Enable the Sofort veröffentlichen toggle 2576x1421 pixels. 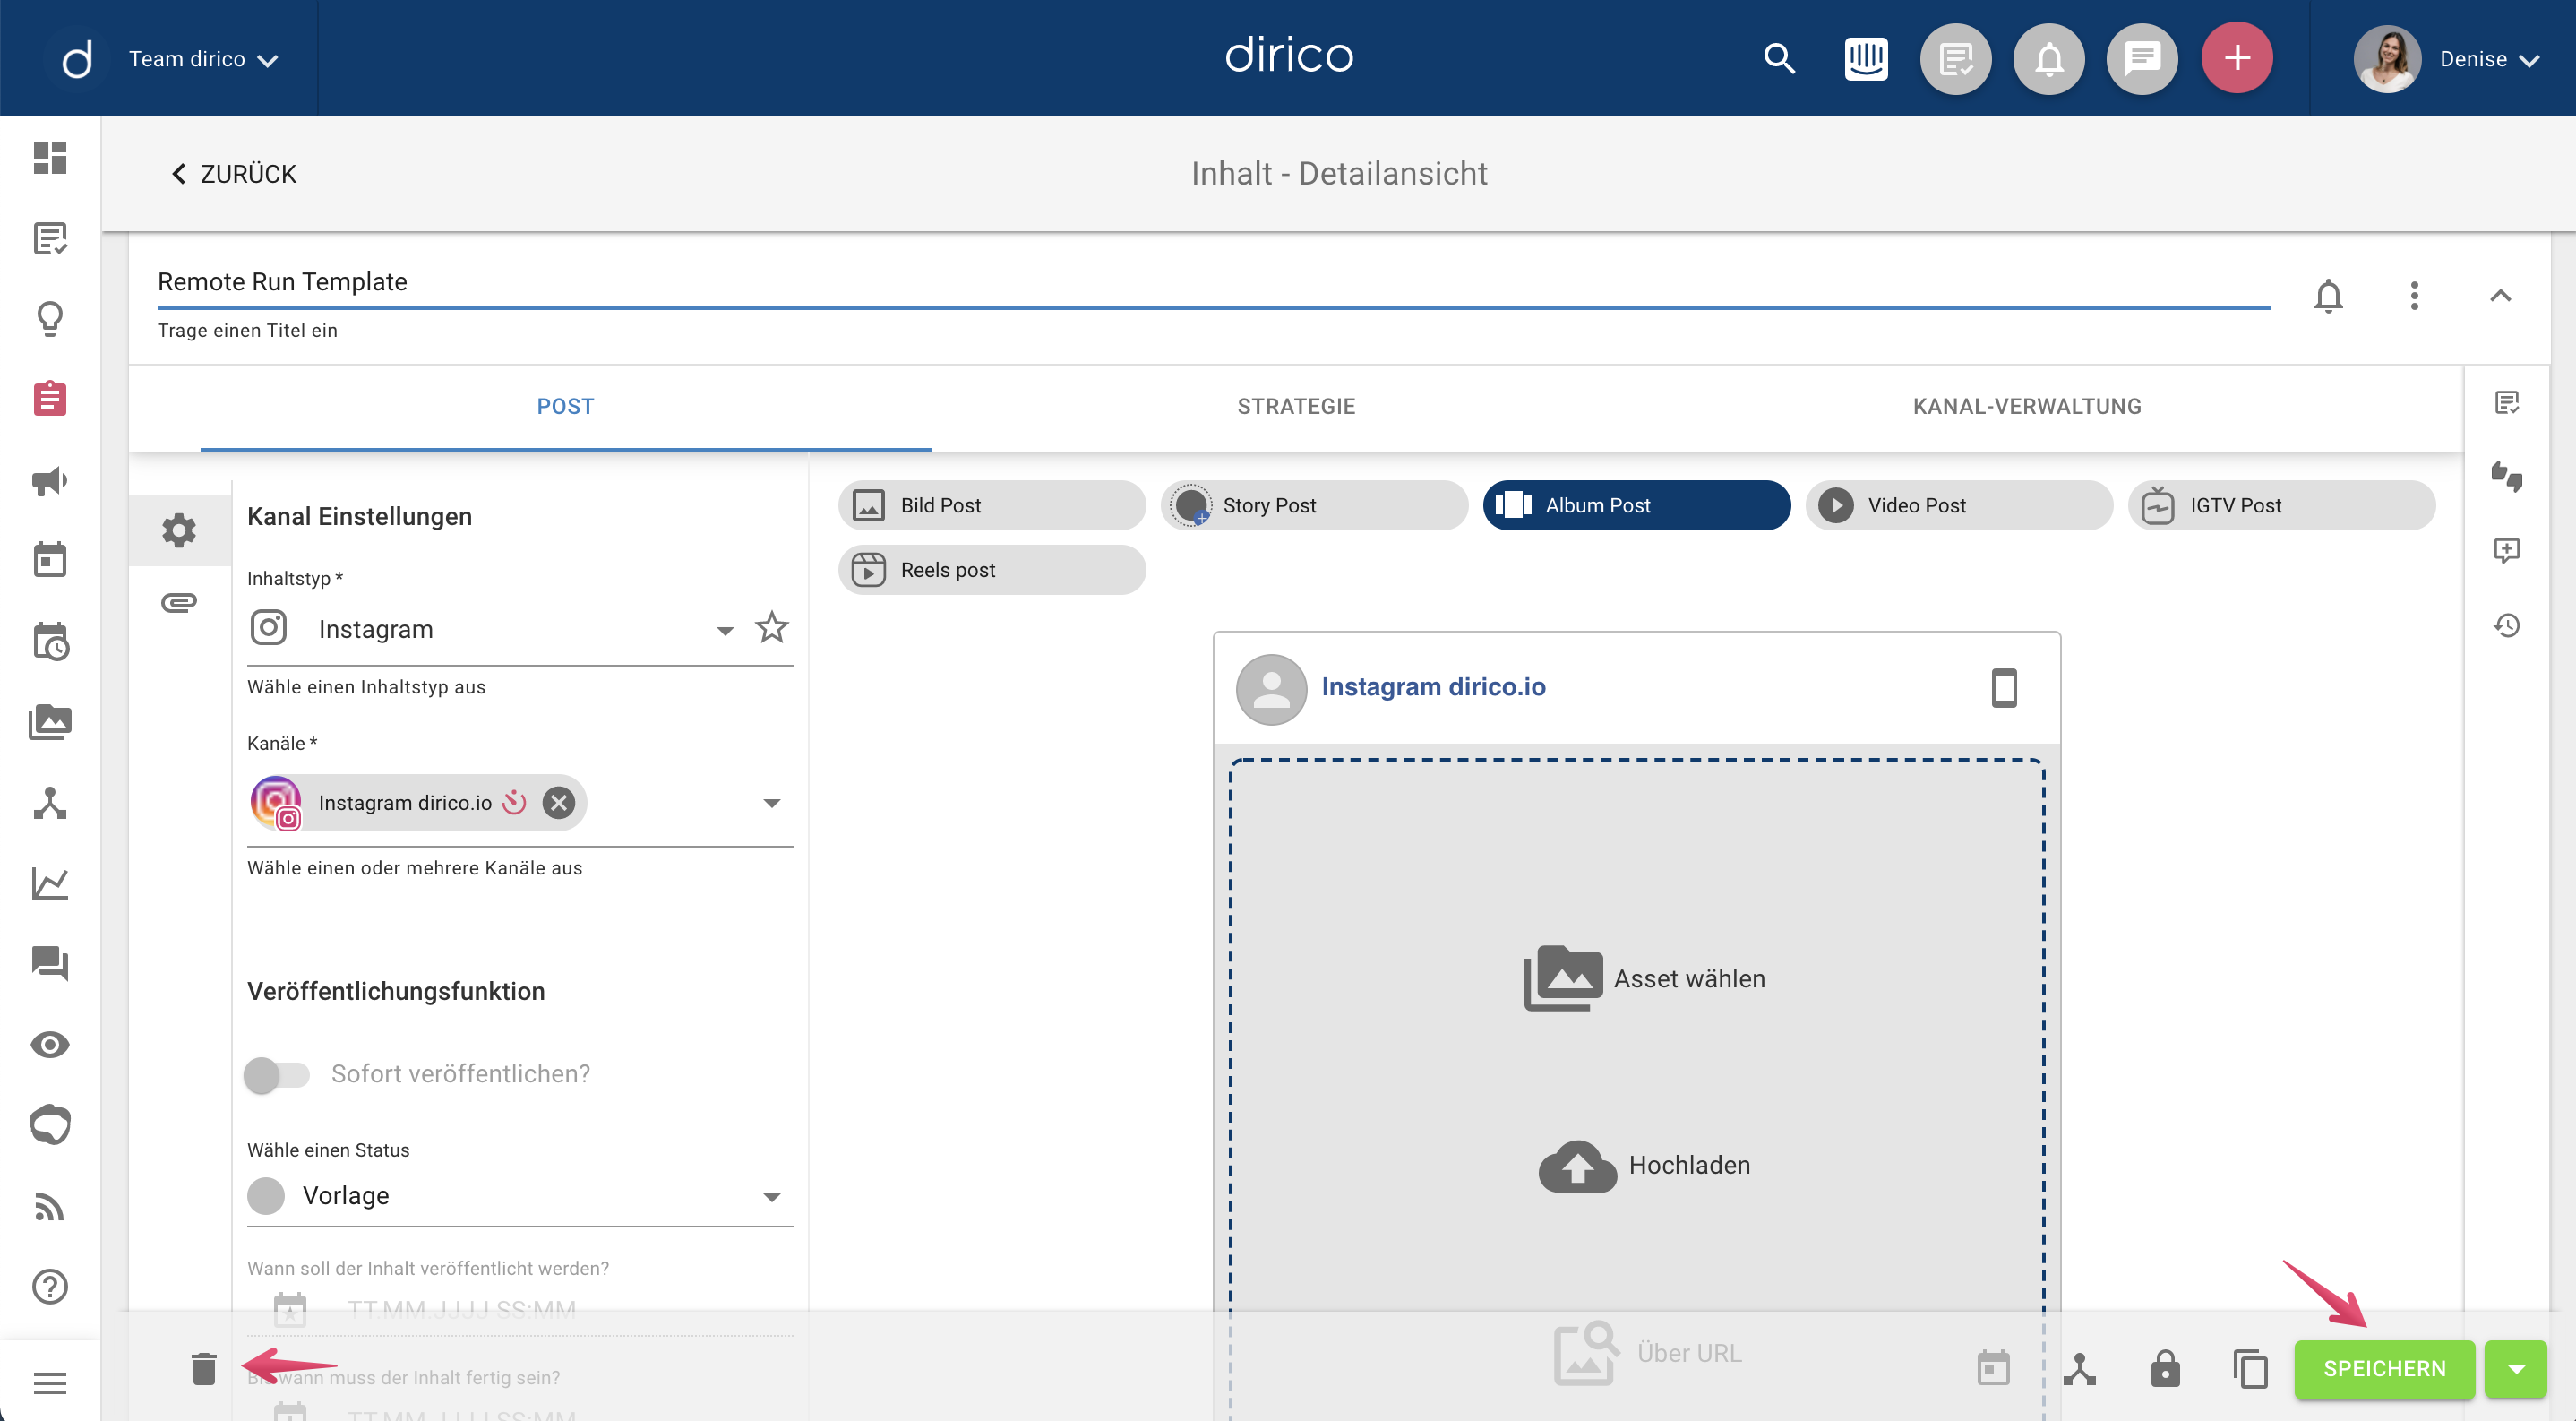pyautogui.click(x=278, y=1074)
